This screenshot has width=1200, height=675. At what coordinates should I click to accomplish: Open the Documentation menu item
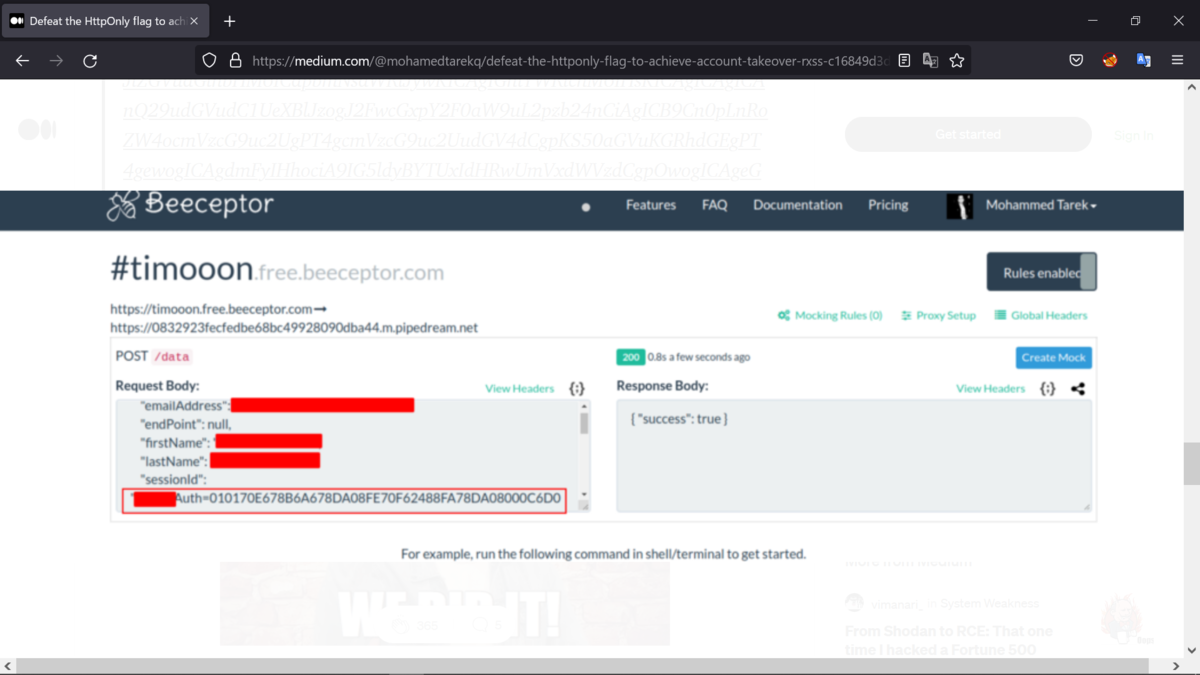click(798, 205)
